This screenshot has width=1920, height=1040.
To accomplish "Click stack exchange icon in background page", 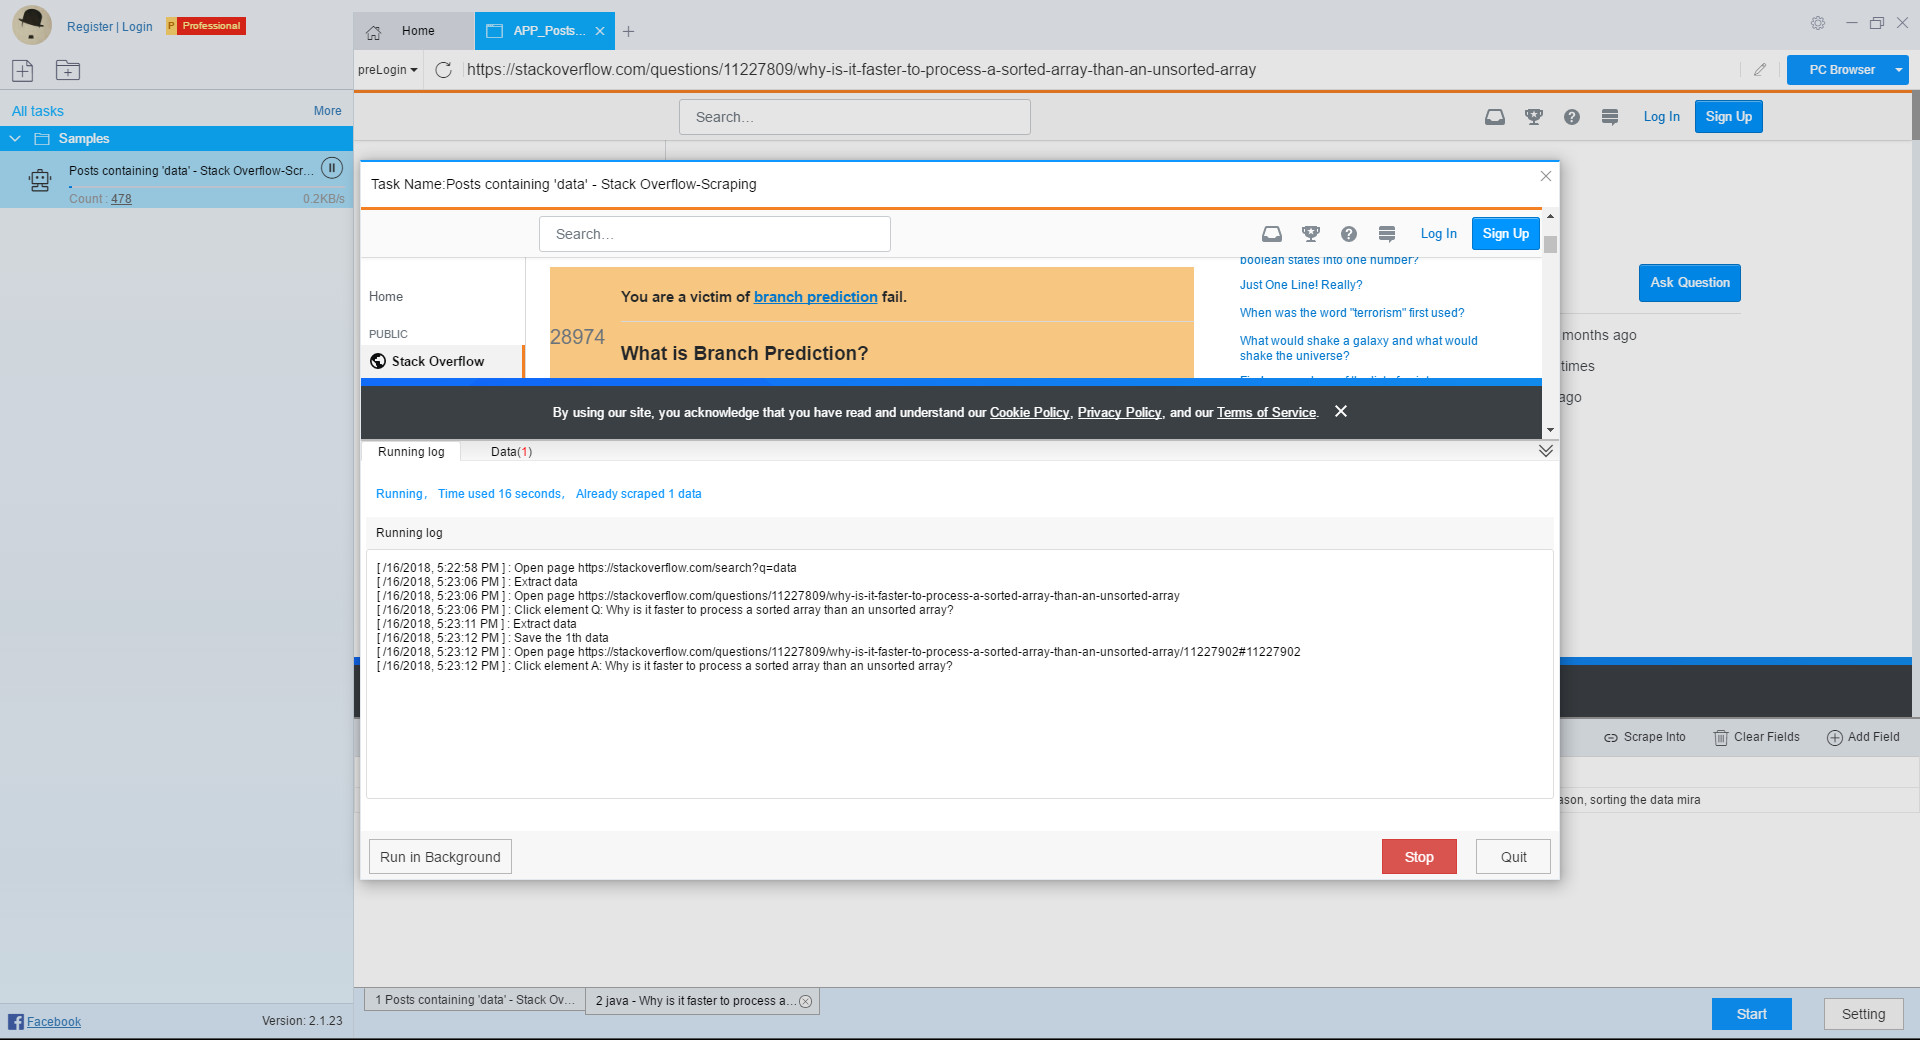I will click(x=1610, y=117).
